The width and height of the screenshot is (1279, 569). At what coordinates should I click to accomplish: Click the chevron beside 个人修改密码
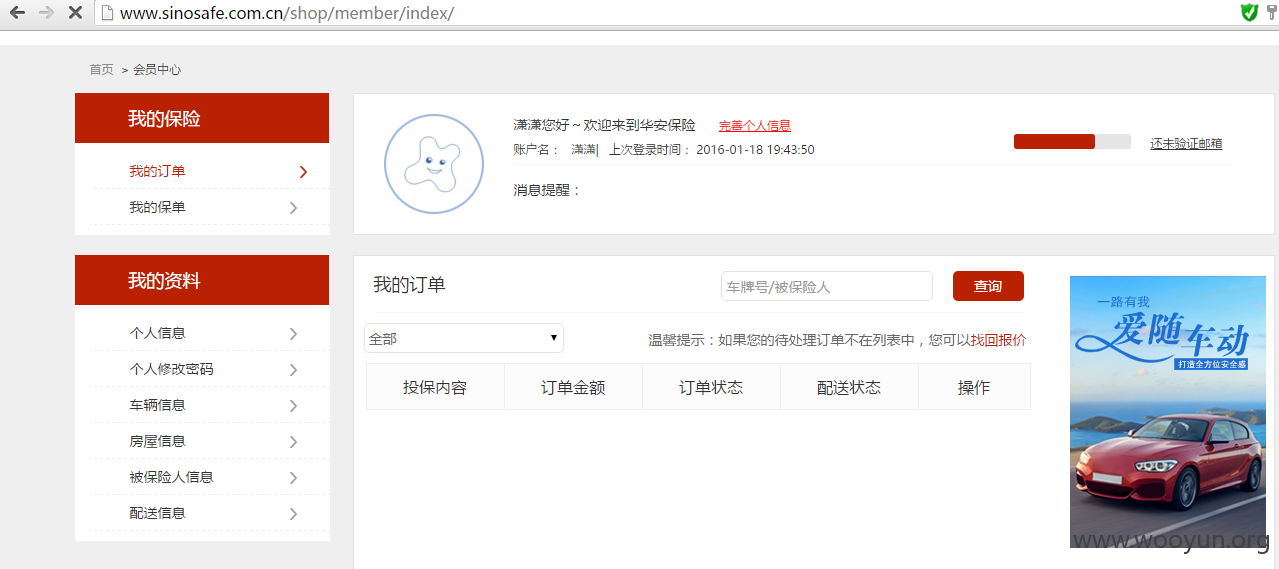tap(293, 370)
